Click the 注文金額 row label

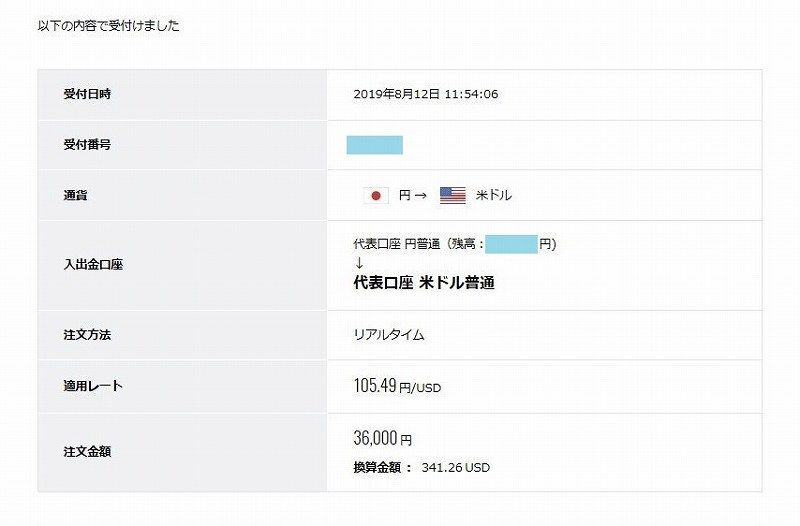tap(87, 452)
